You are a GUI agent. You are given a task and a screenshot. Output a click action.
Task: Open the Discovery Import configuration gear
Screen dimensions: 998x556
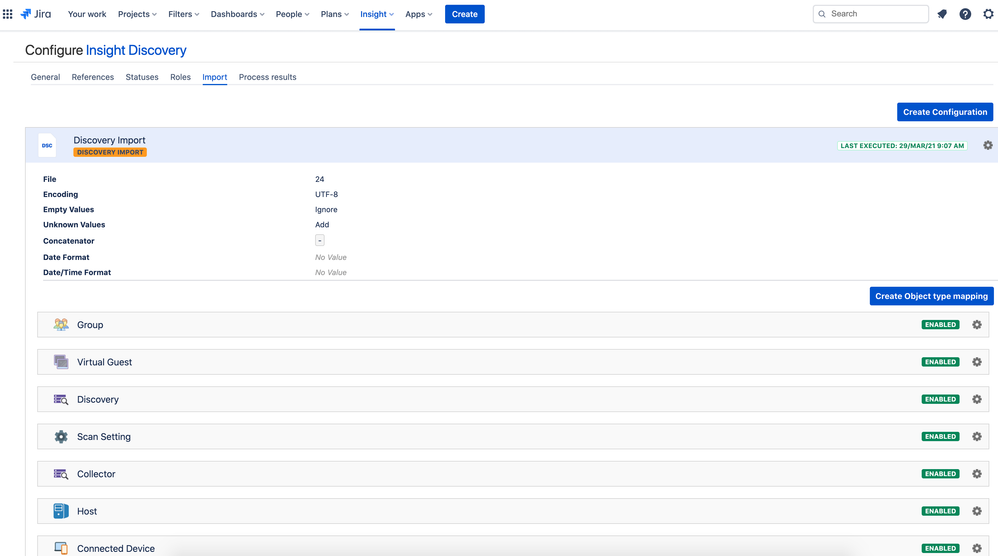pyautogui.click(x=988, y=145)
